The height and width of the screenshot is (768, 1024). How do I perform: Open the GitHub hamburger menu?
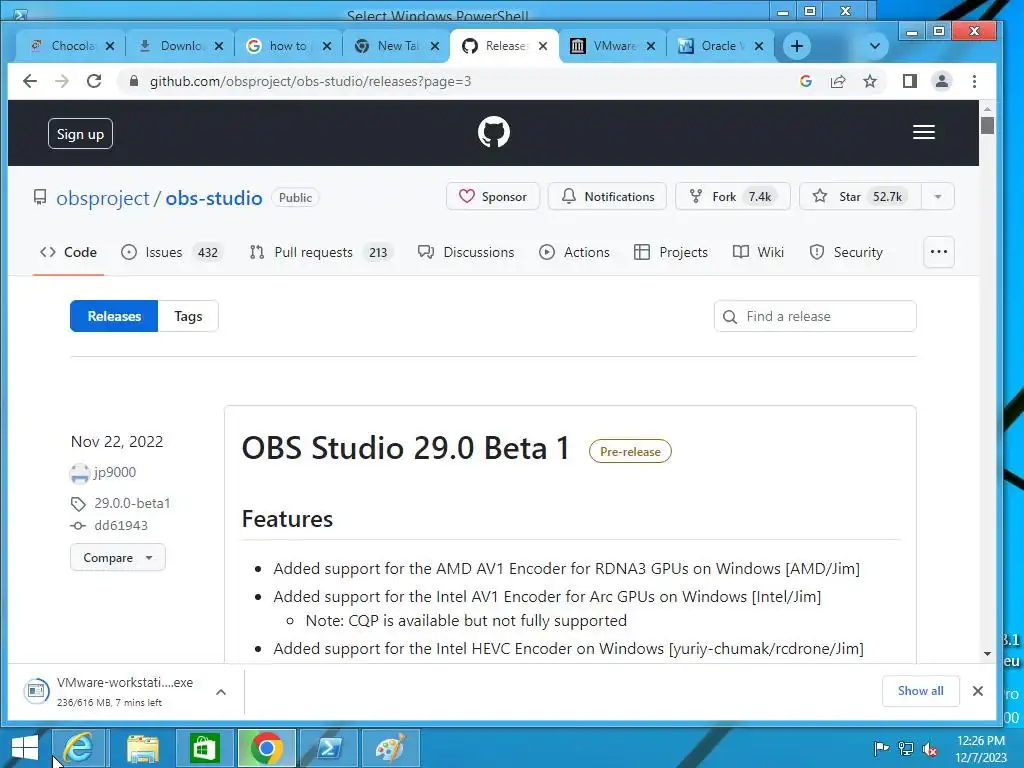923,133
